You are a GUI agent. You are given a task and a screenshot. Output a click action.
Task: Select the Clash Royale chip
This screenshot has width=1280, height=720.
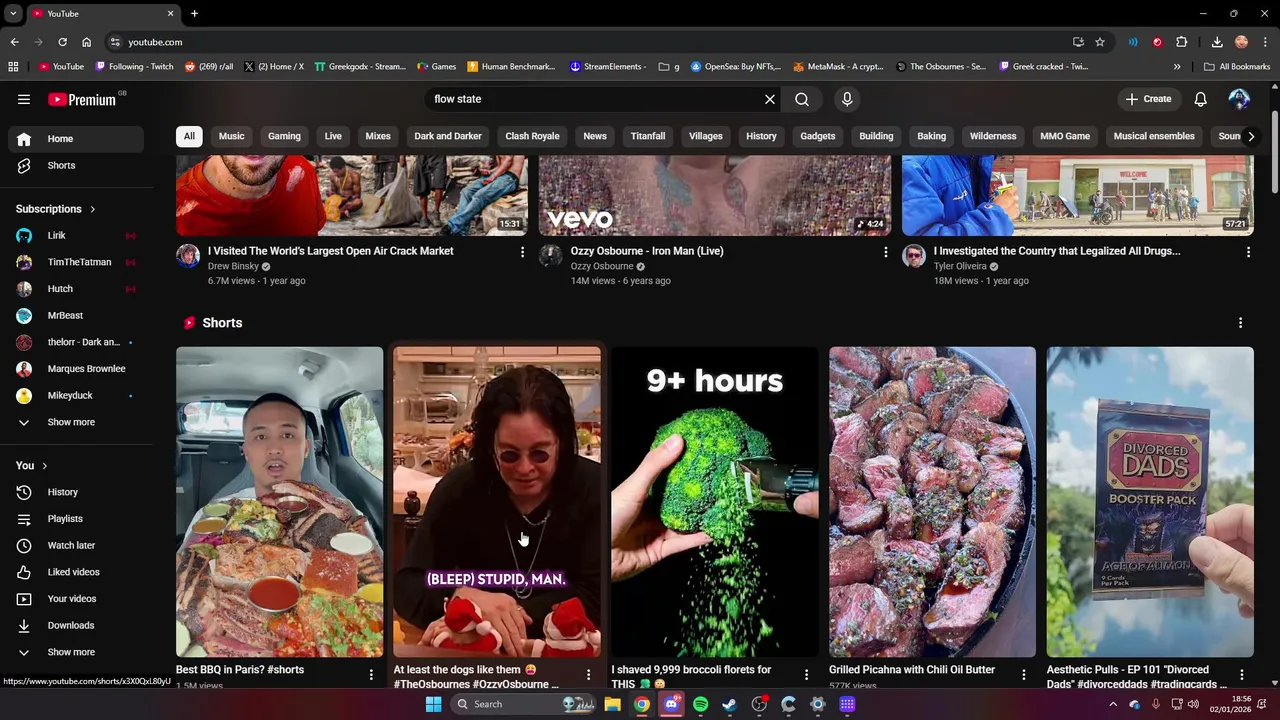click(x=532, y=136)
